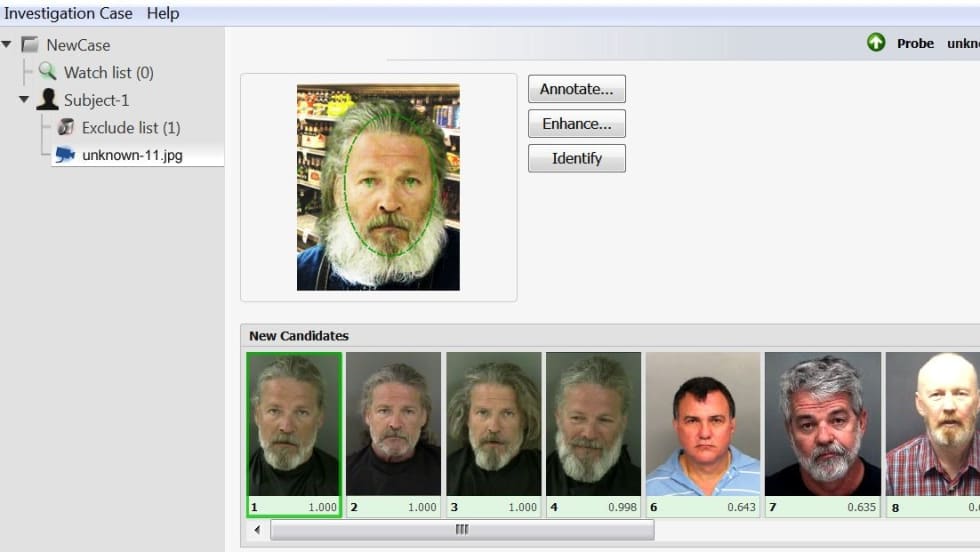Click the Subject-1 person icon
This screenshot has width=980, height=552.
pyautogui.click(x=47, y=100)
